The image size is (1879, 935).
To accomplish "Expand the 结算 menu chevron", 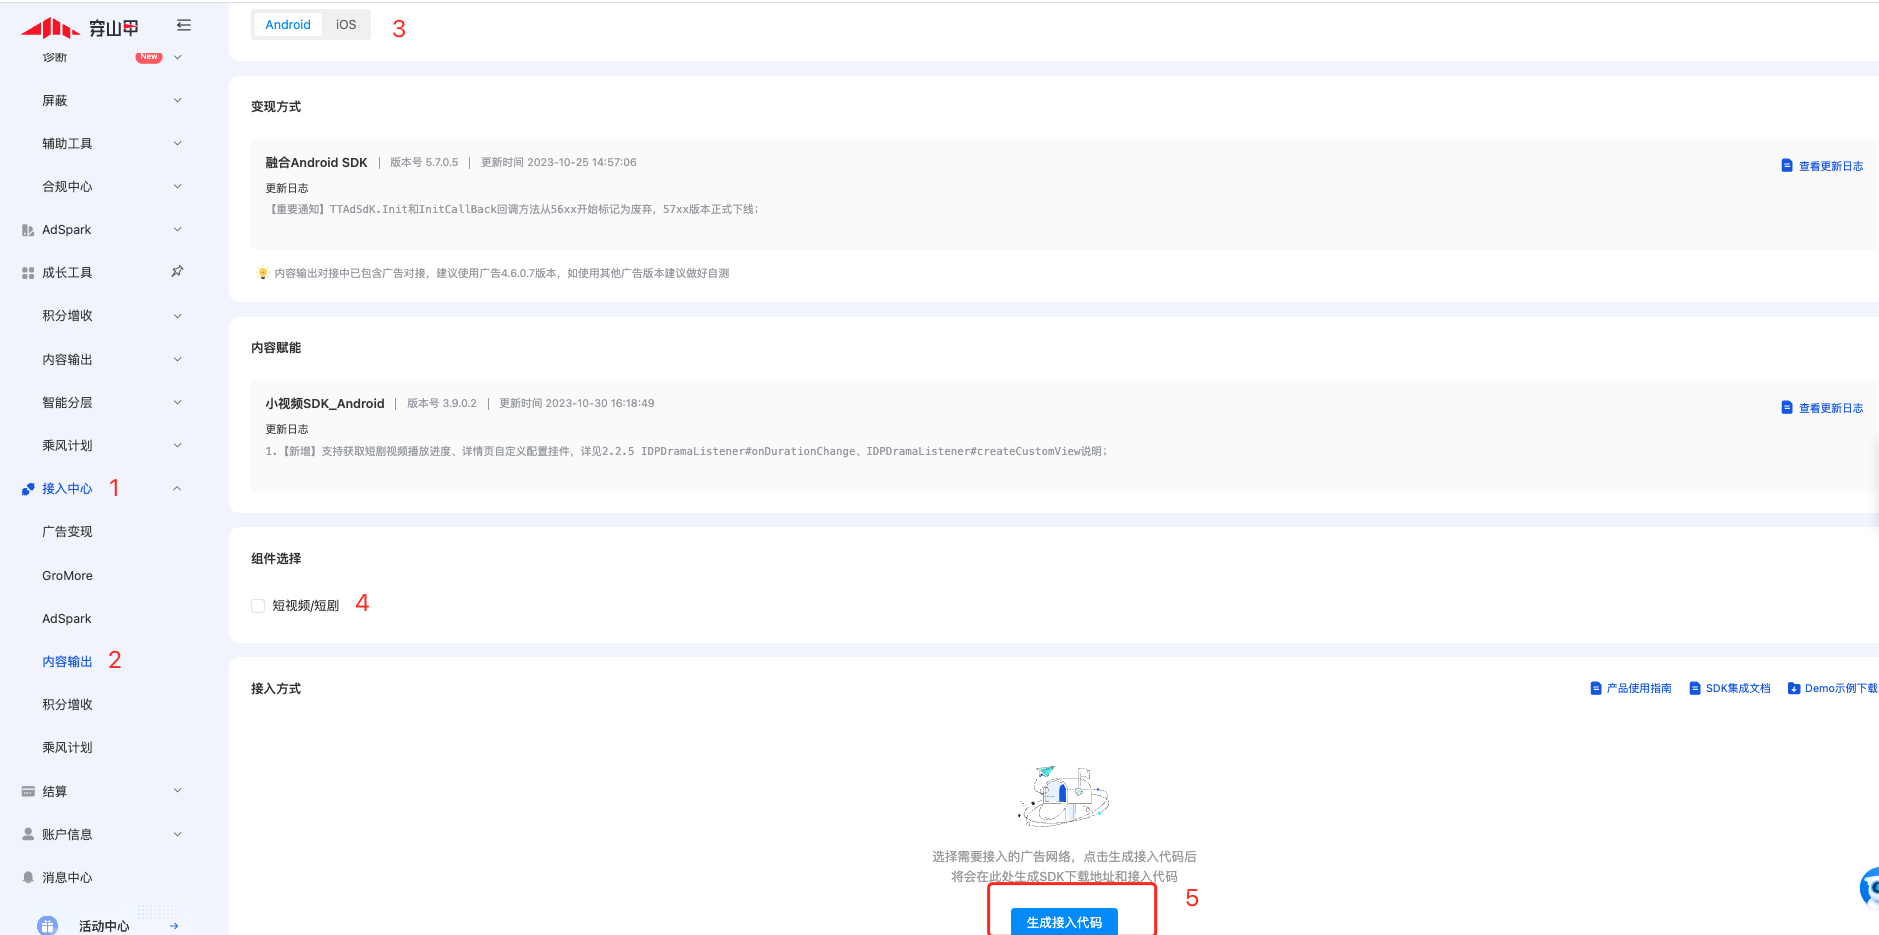I will [x=178, y=791].
